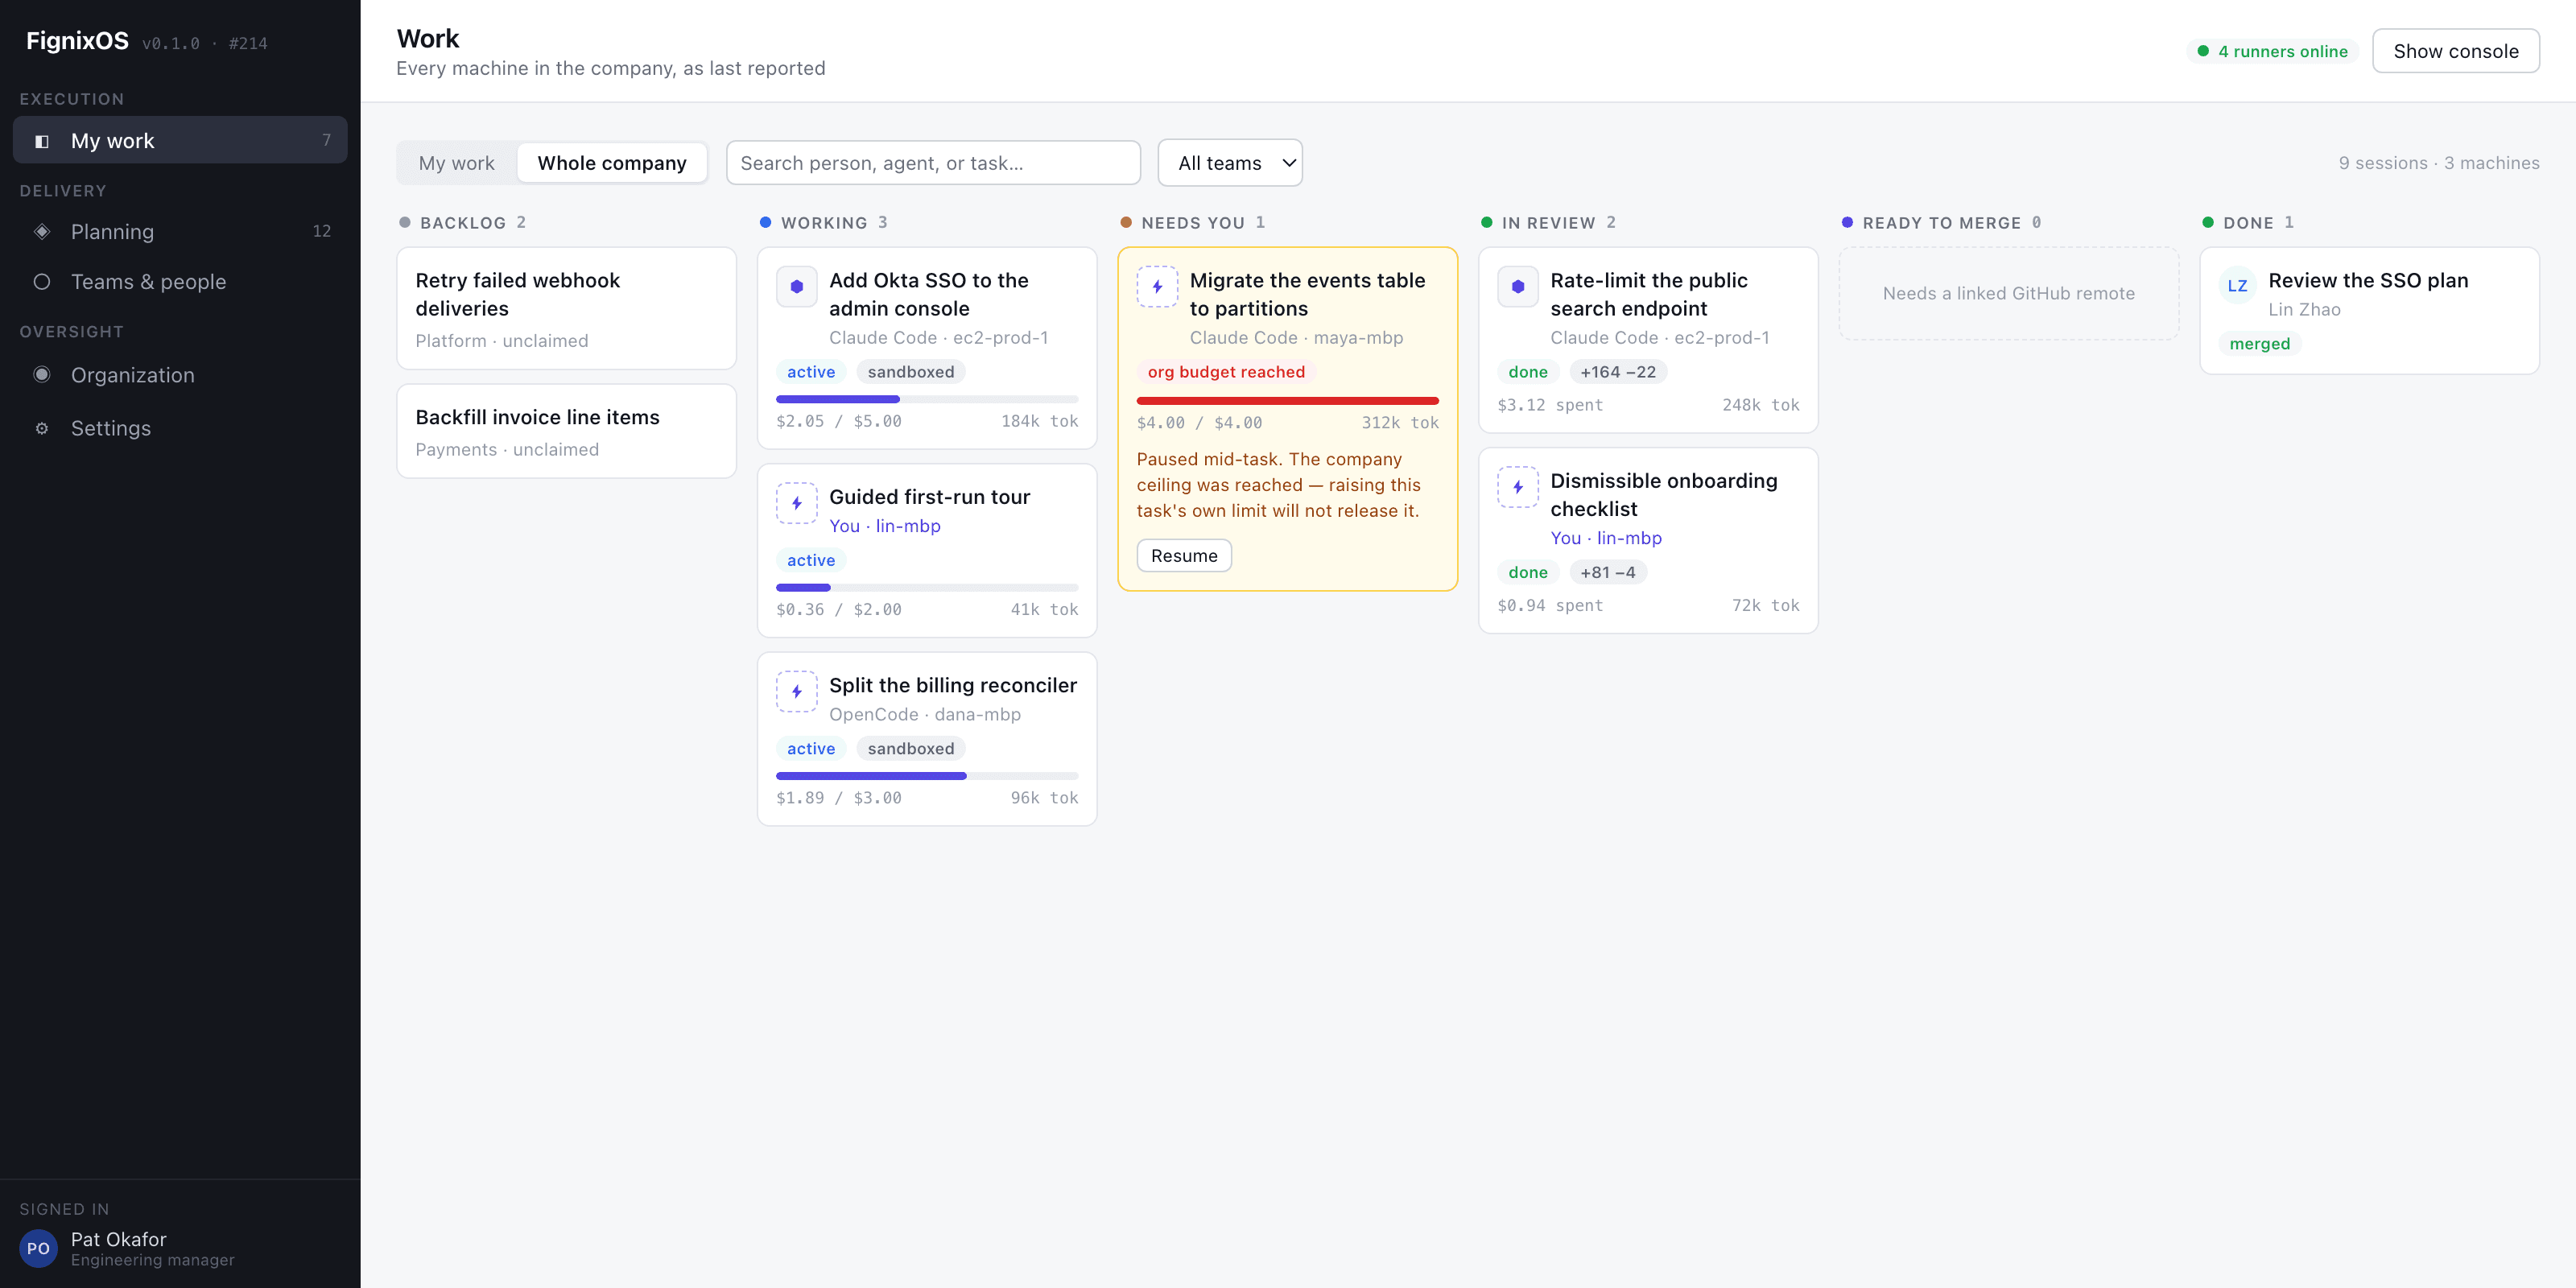Click the Split billing reconciler progress bar
The width and height of the screenshot is (2576, 1288).
tap(927, 775)
